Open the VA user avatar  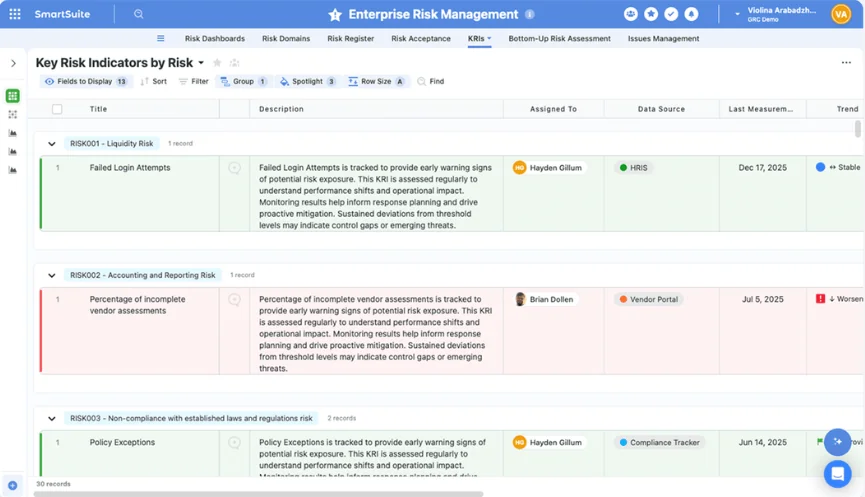coord(841,14)
